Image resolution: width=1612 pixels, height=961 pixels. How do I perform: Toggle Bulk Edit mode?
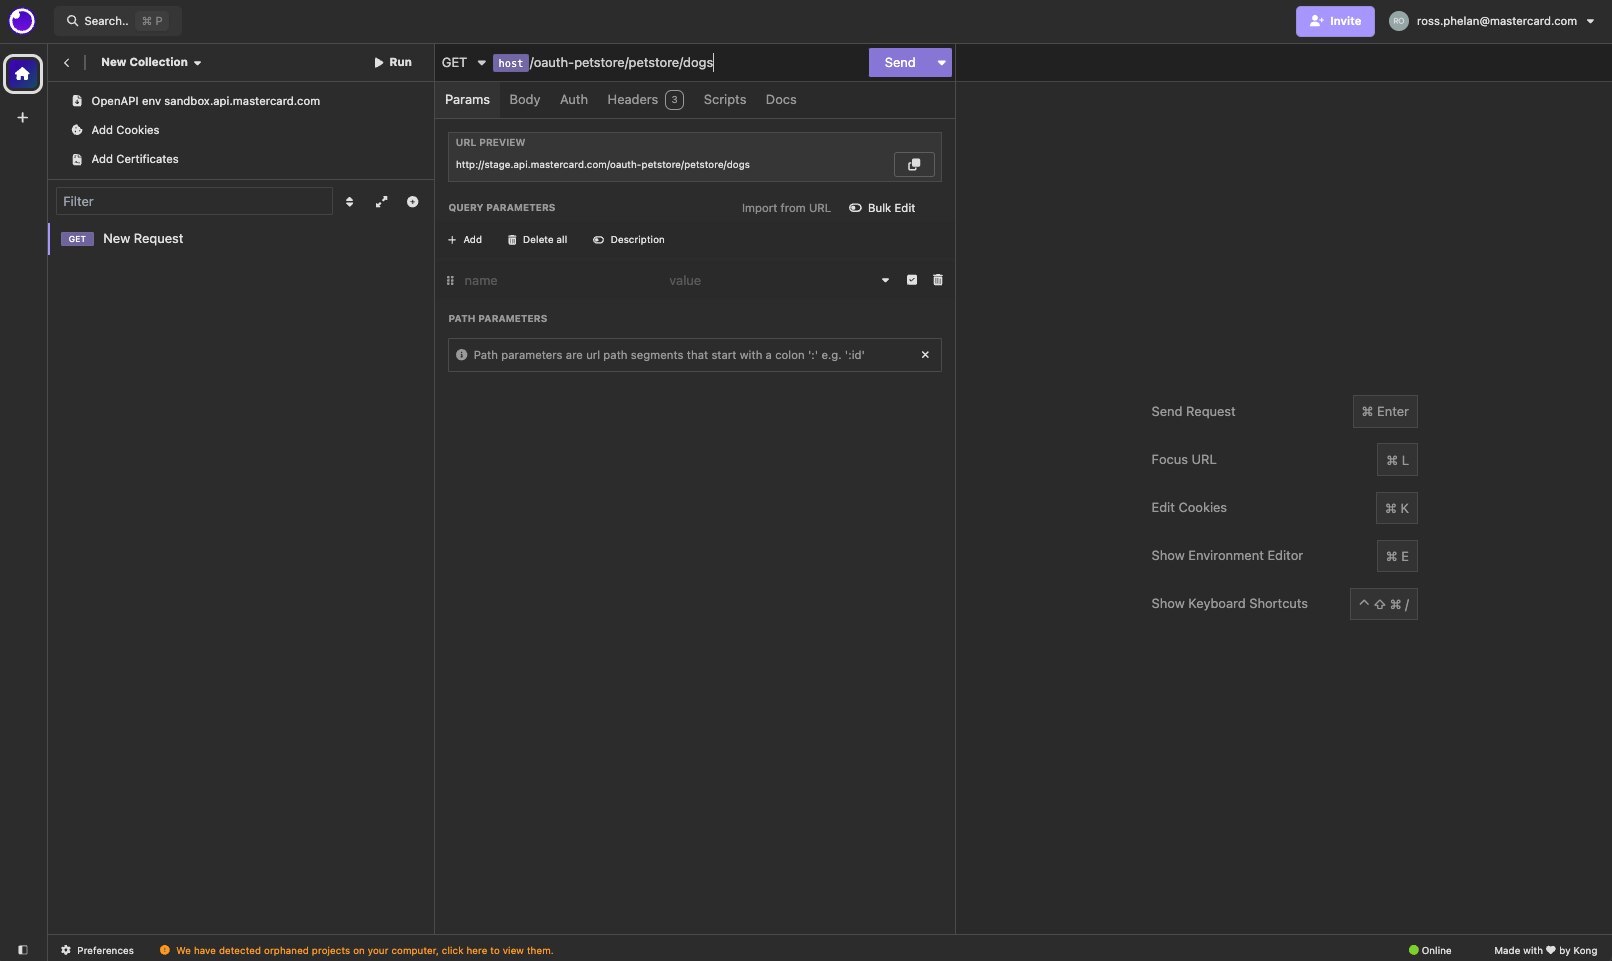pyautogui.click(x=881, y=208)
